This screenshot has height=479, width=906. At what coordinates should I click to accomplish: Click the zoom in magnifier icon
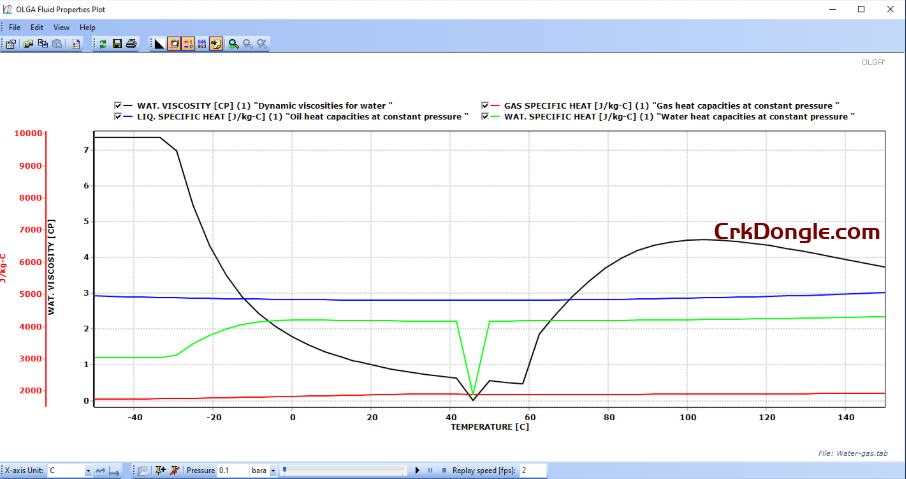(232, 44)
